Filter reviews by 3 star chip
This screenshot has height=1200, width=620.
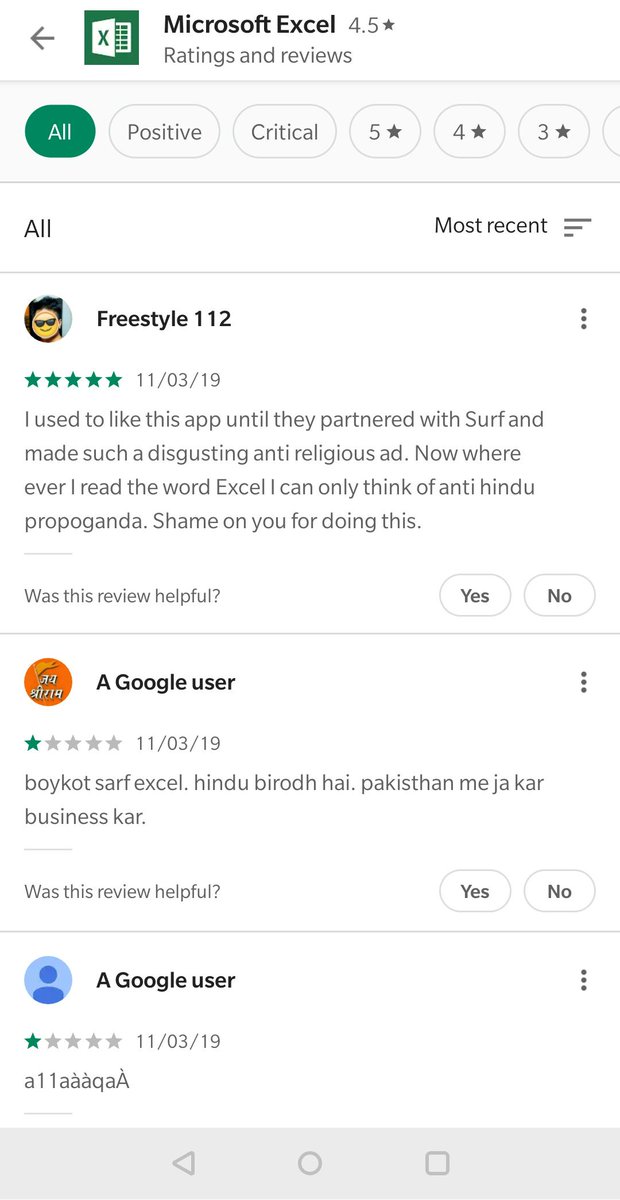pyautogui.click(x=554, y=132)
